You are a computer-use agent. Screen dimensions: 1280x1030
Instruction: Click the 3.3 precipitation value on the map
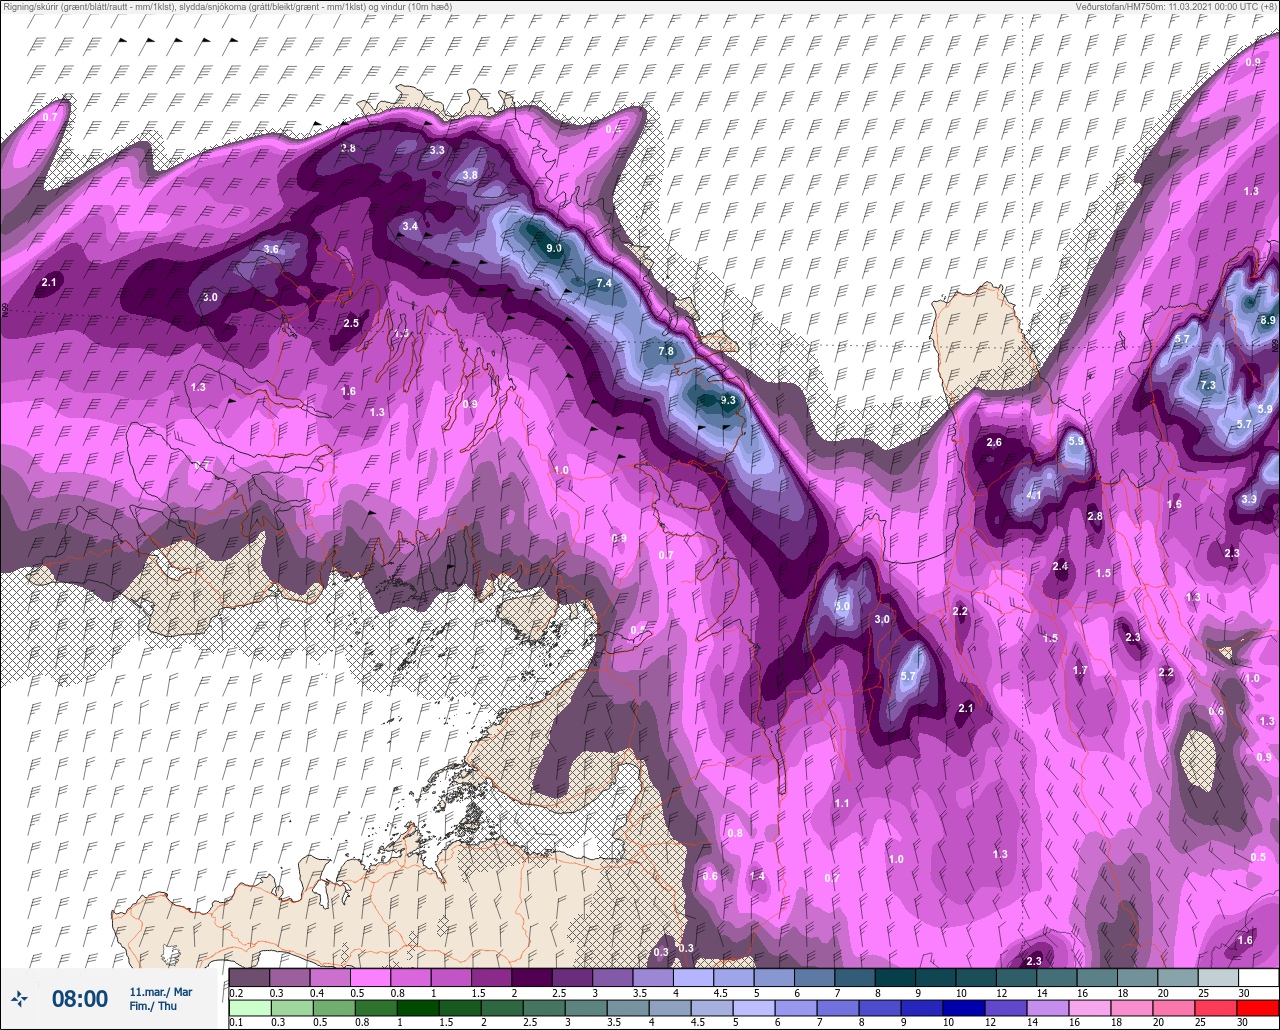[437, 150]
